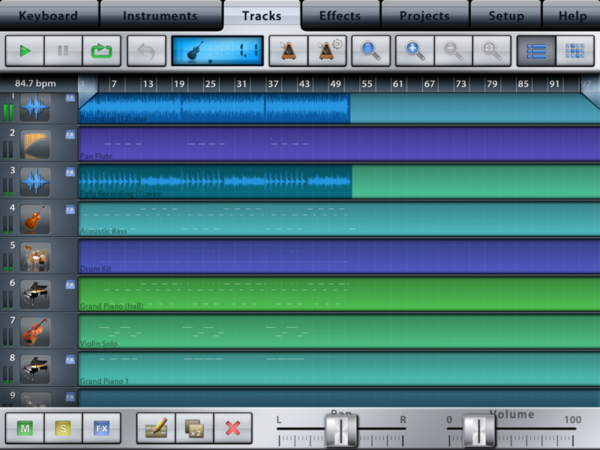Open metronome settings with gear

point(327,51)
